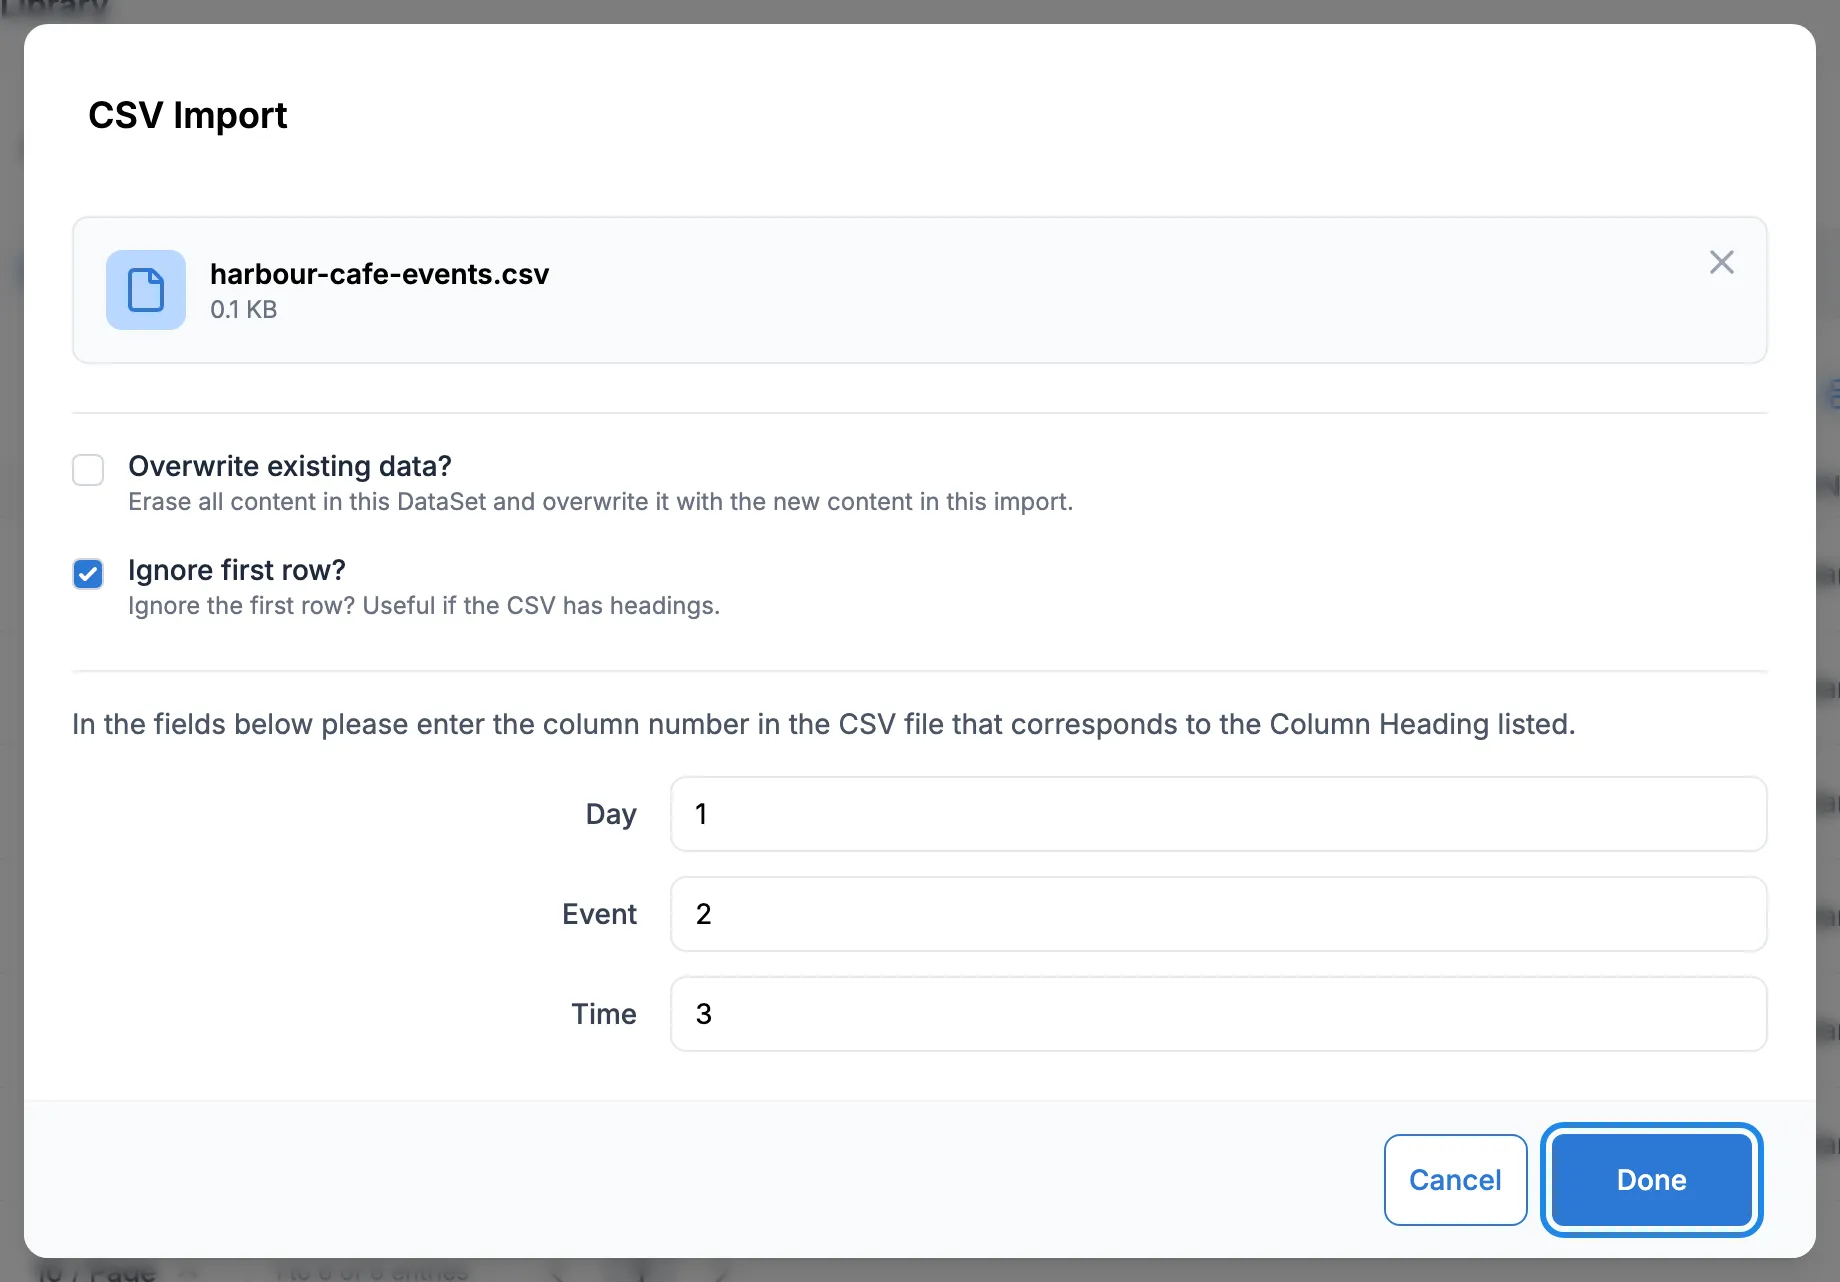Click the 'Ignore first row?' label
Image resolution: width=1840 pixels, height=1282 pixels.
tap(237, 570)
